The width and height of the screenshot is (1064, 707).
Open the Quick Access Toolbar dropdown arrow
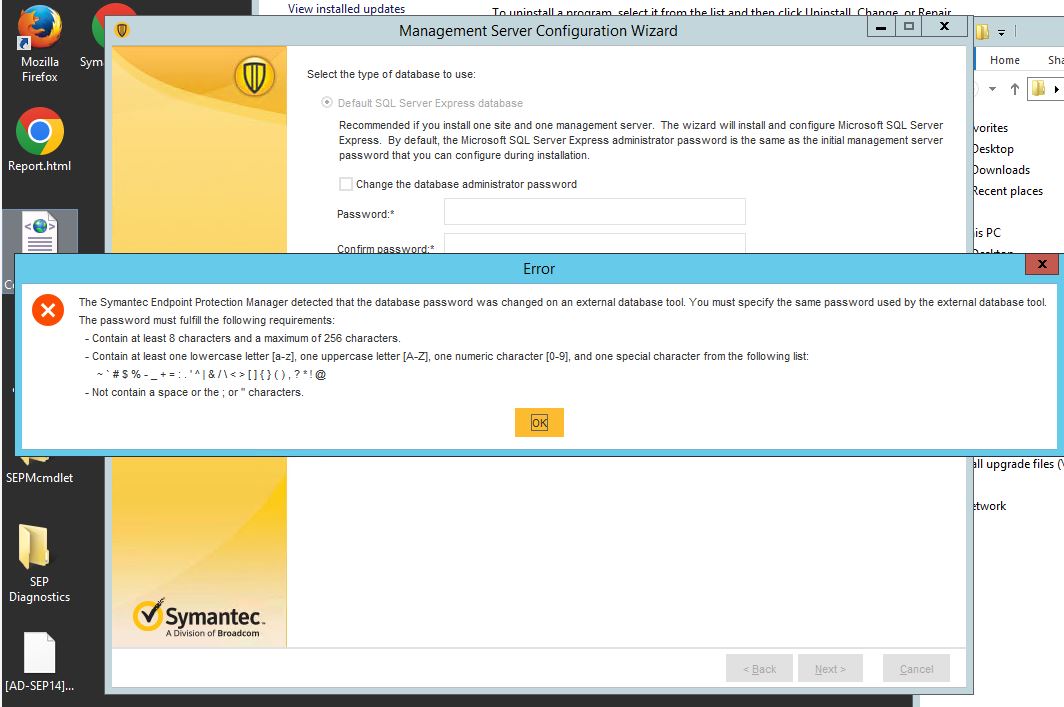[1003, 32]
